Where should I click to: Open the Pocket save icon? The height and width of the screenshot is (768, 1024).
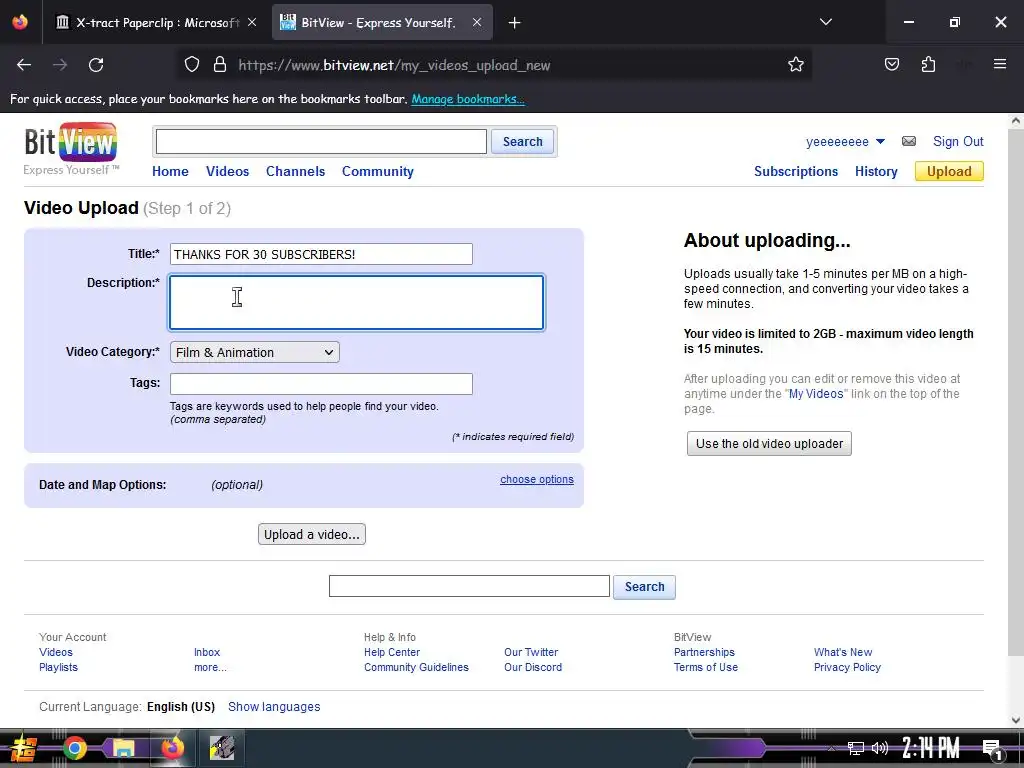pos(891,65)
